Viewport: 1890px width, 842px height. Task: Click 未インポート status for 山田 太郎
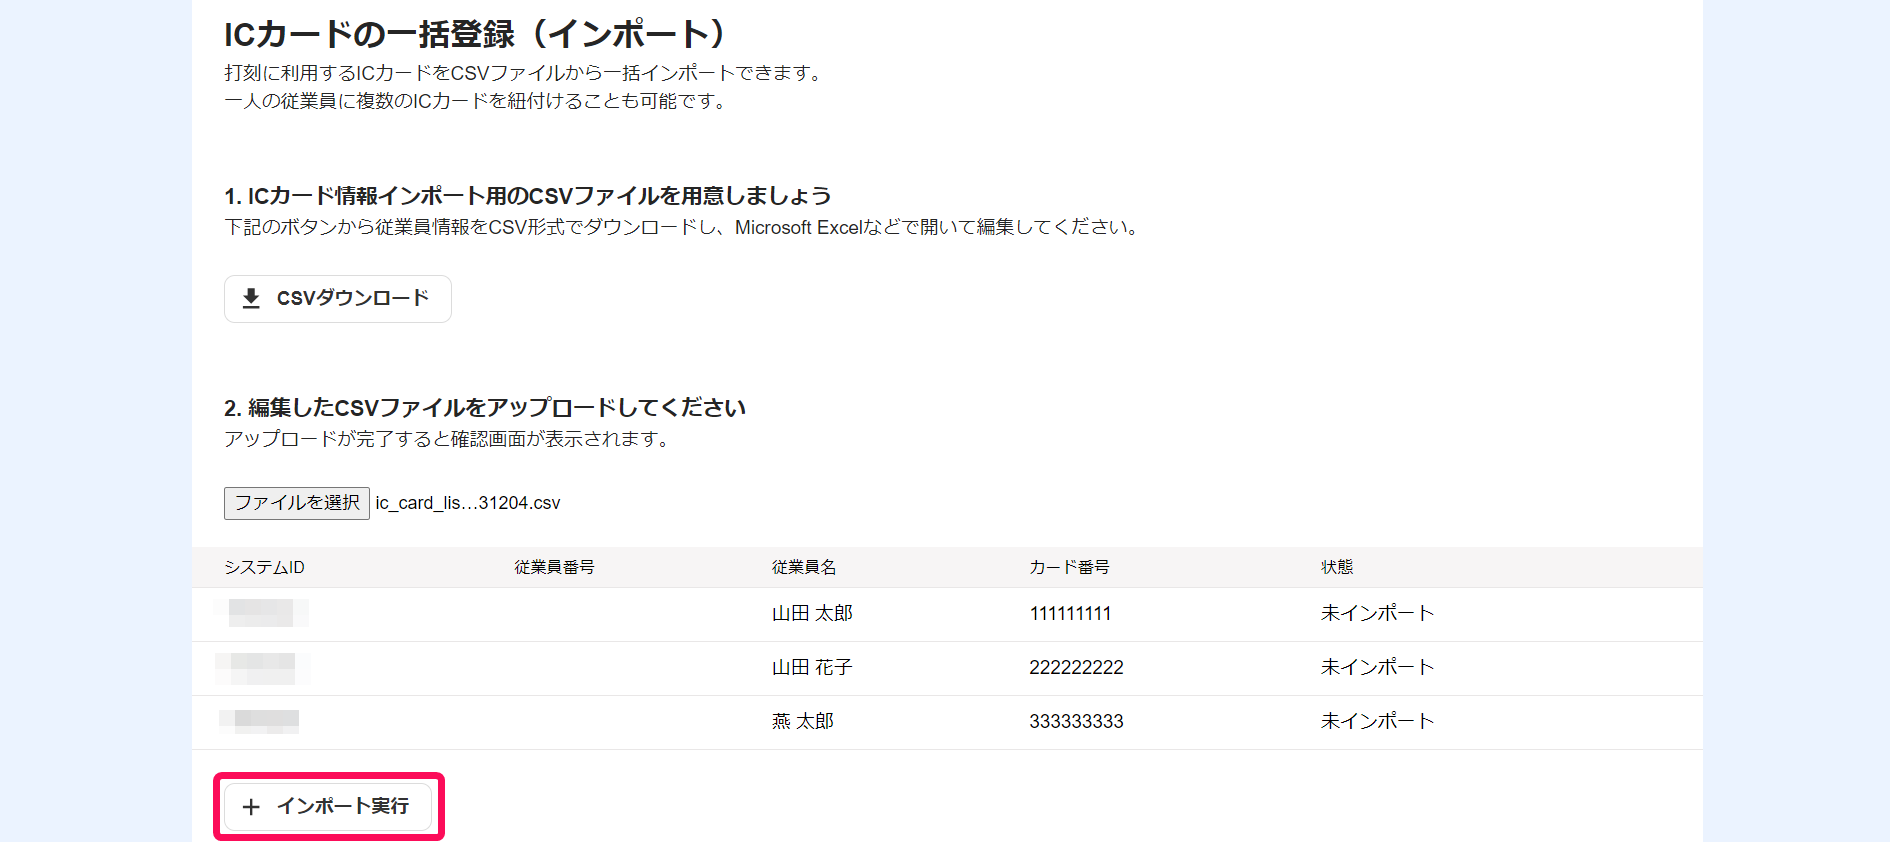[1377, 613]
